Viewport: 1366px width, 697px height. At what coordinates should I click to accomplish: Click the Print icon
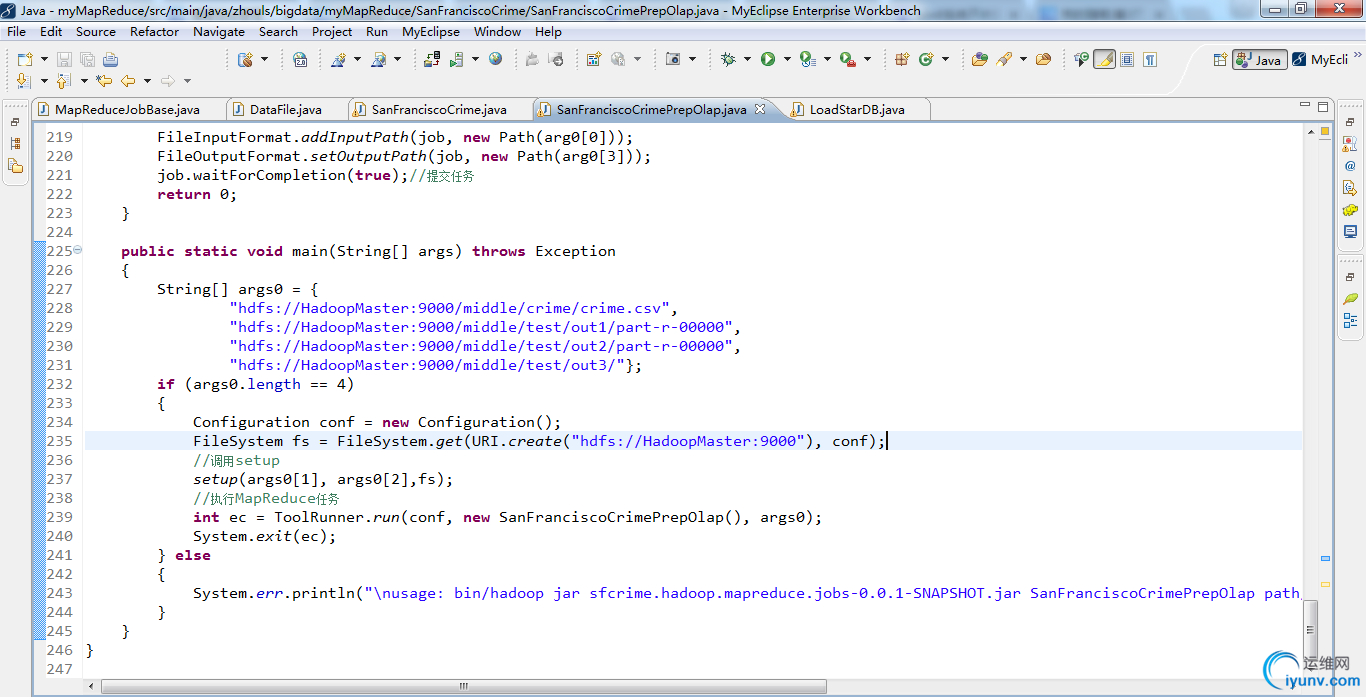coord(110,59)
